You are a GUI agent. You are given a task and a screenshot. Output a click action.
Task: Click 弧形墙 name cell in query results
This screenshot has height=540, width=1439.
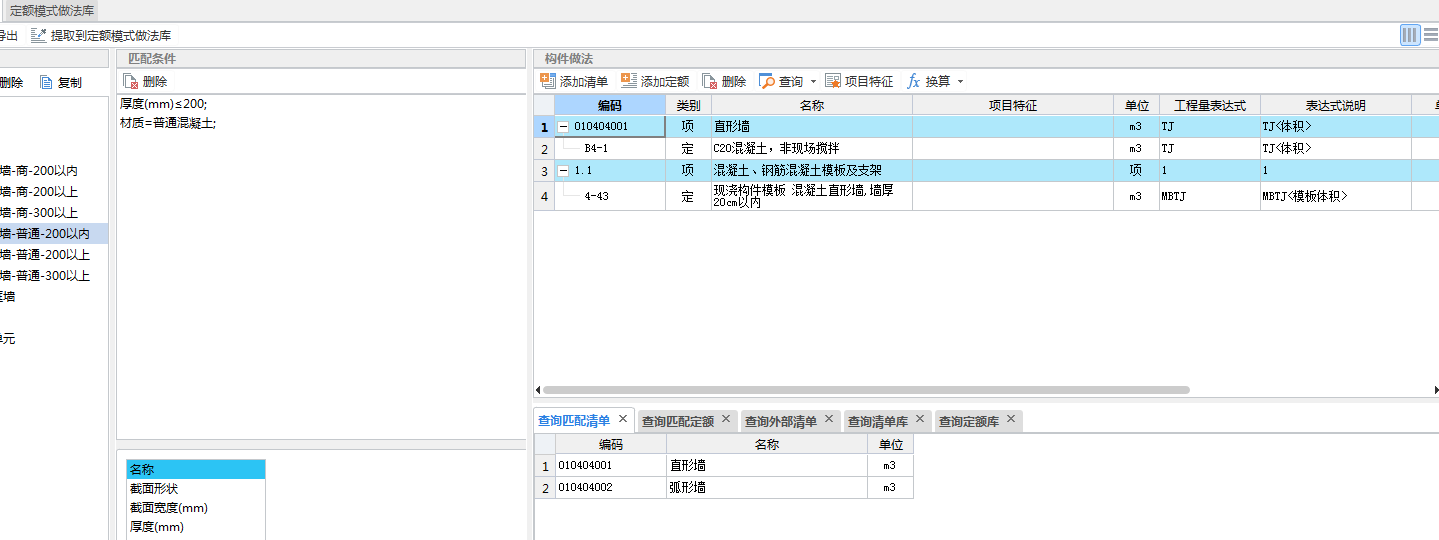(x=766, y=488)
